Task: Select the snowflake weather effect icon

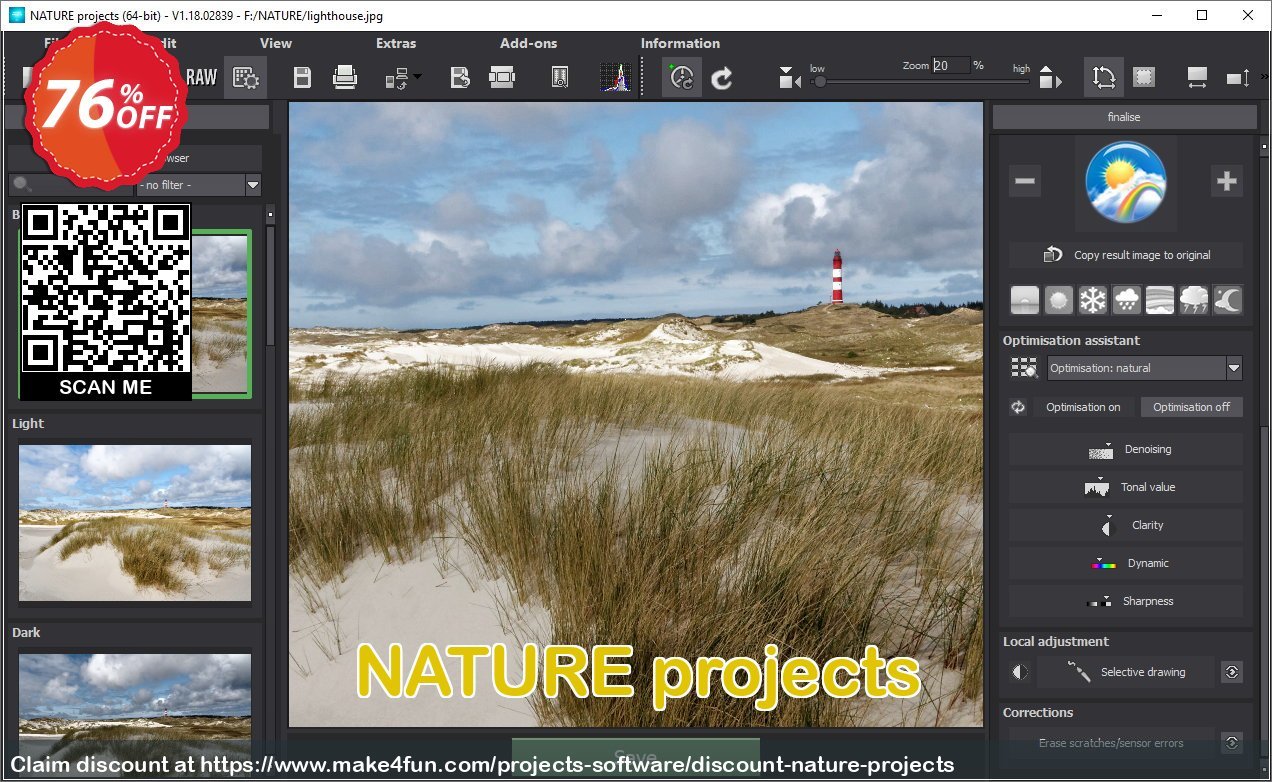Action: [1093, 300]
